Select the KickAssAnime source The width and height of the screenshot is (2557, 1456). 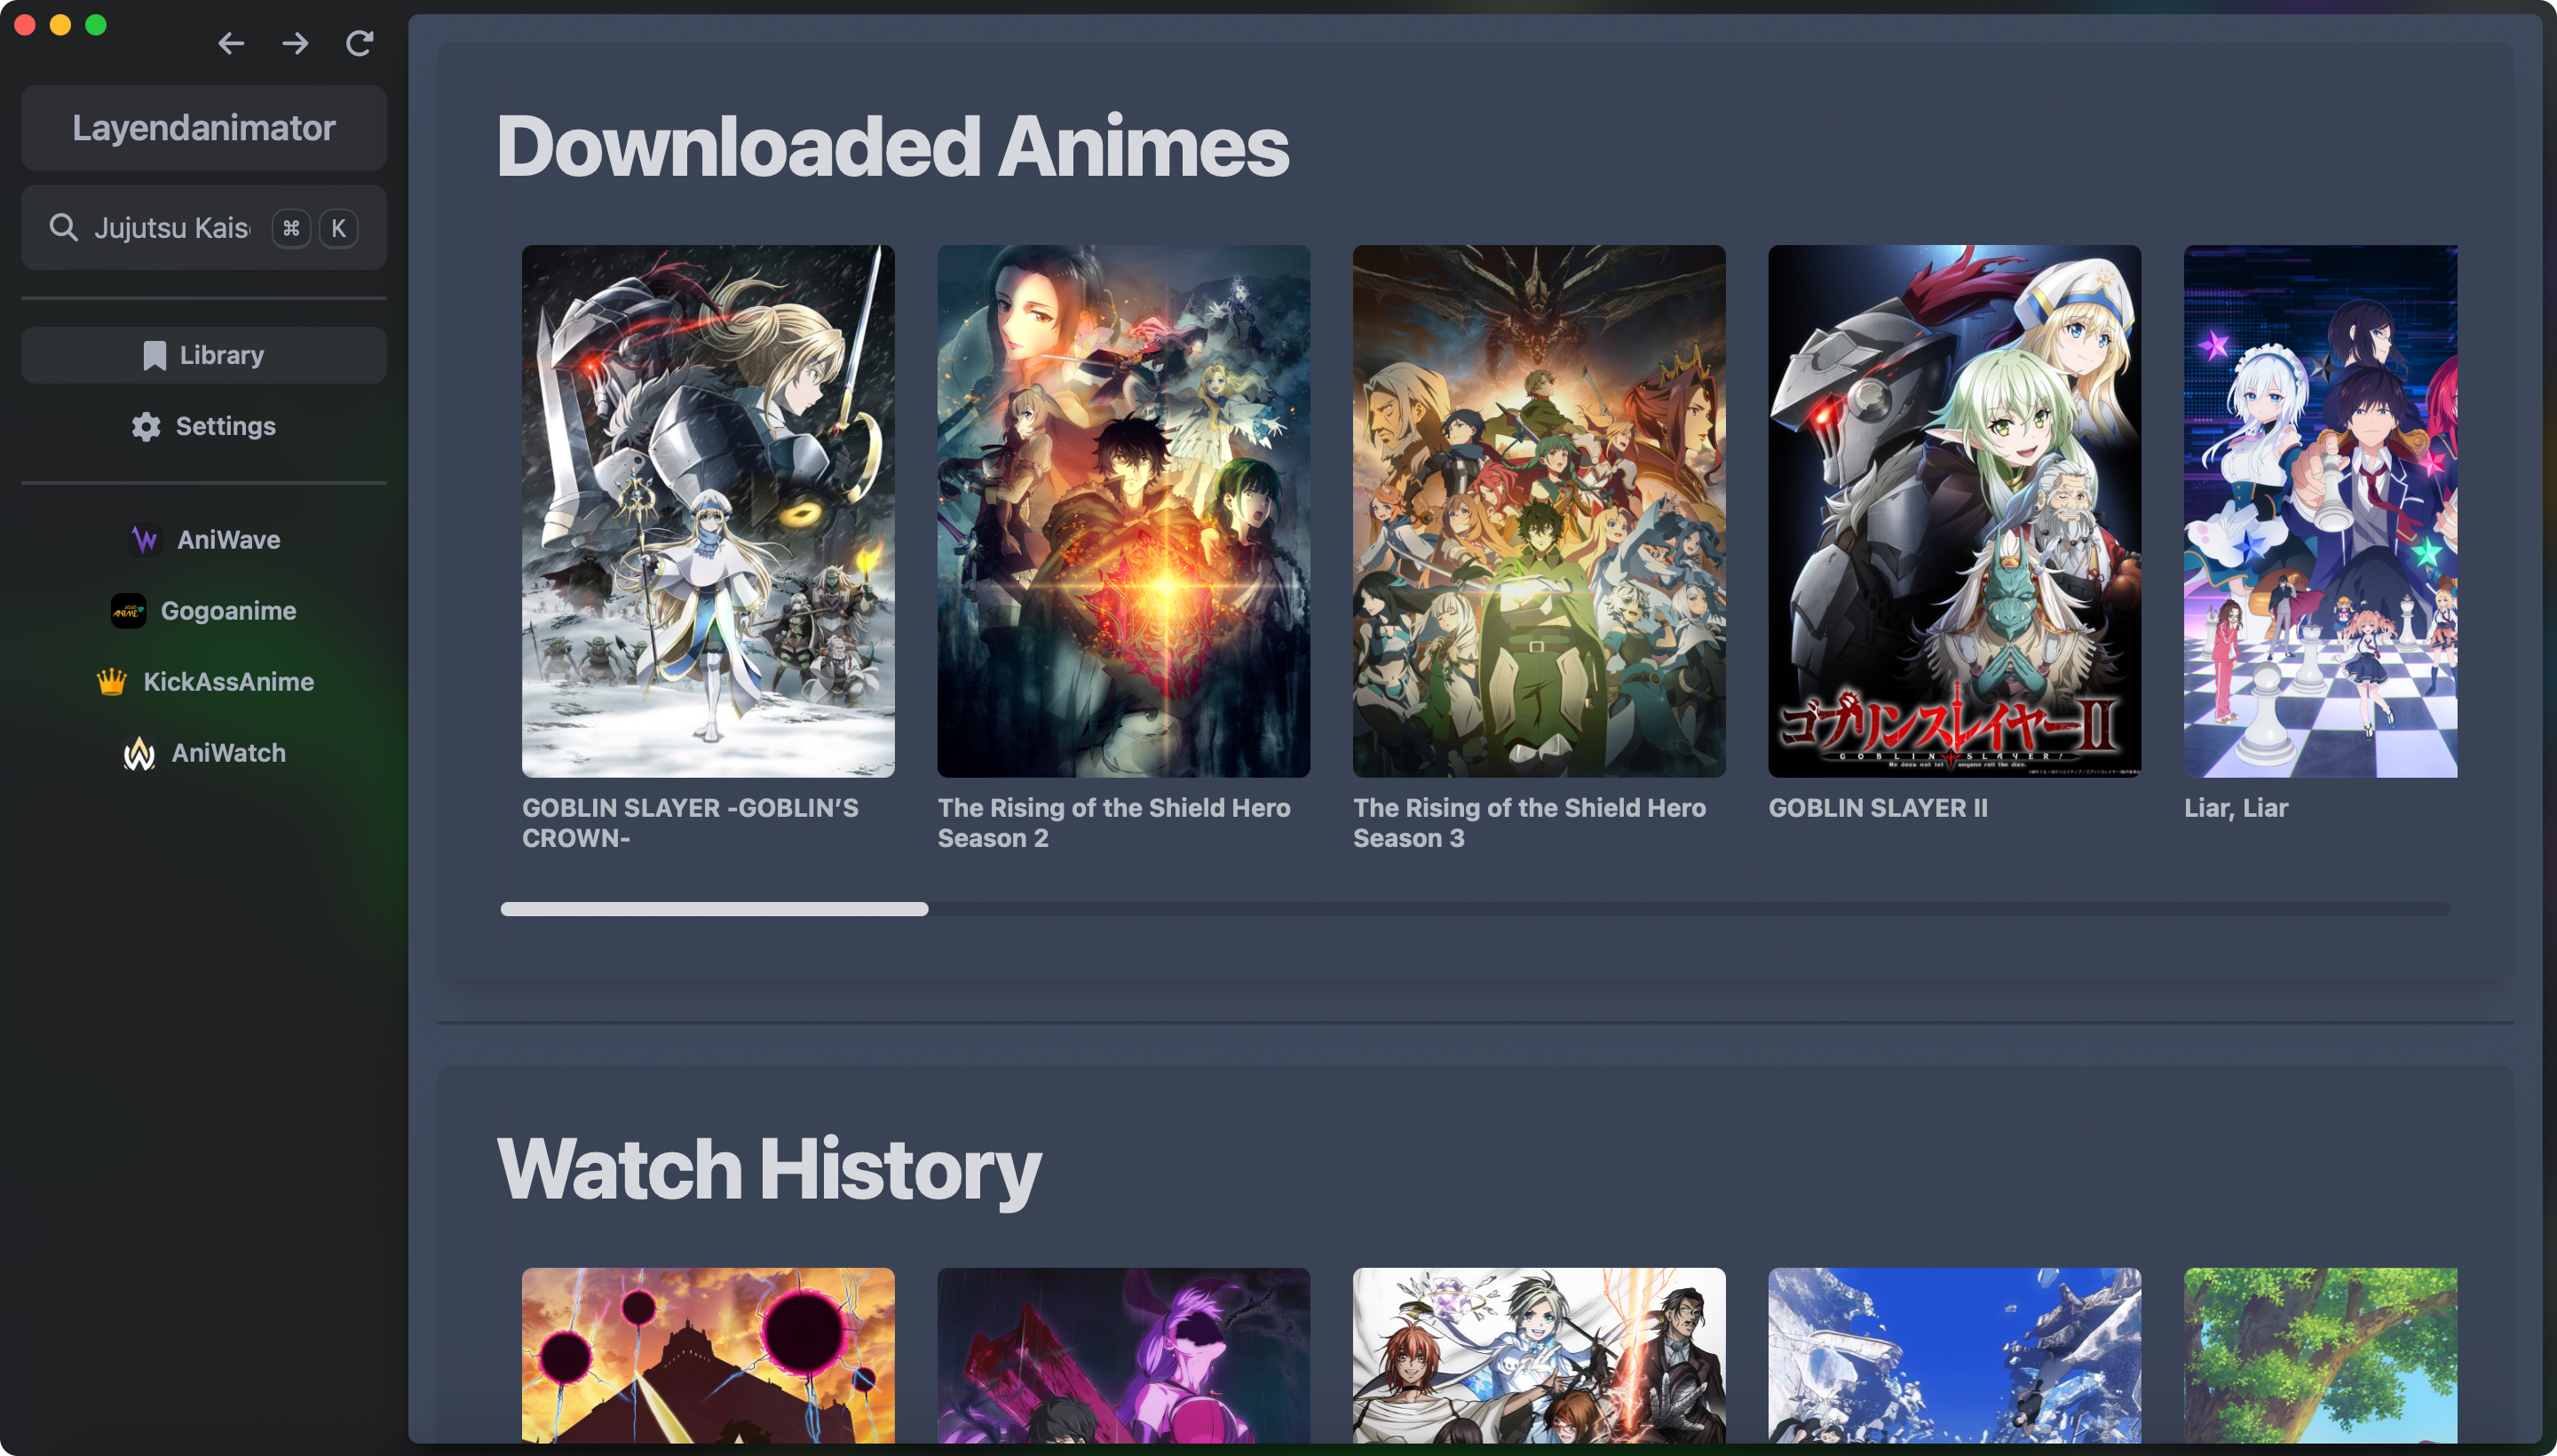[x=204, y=682]
